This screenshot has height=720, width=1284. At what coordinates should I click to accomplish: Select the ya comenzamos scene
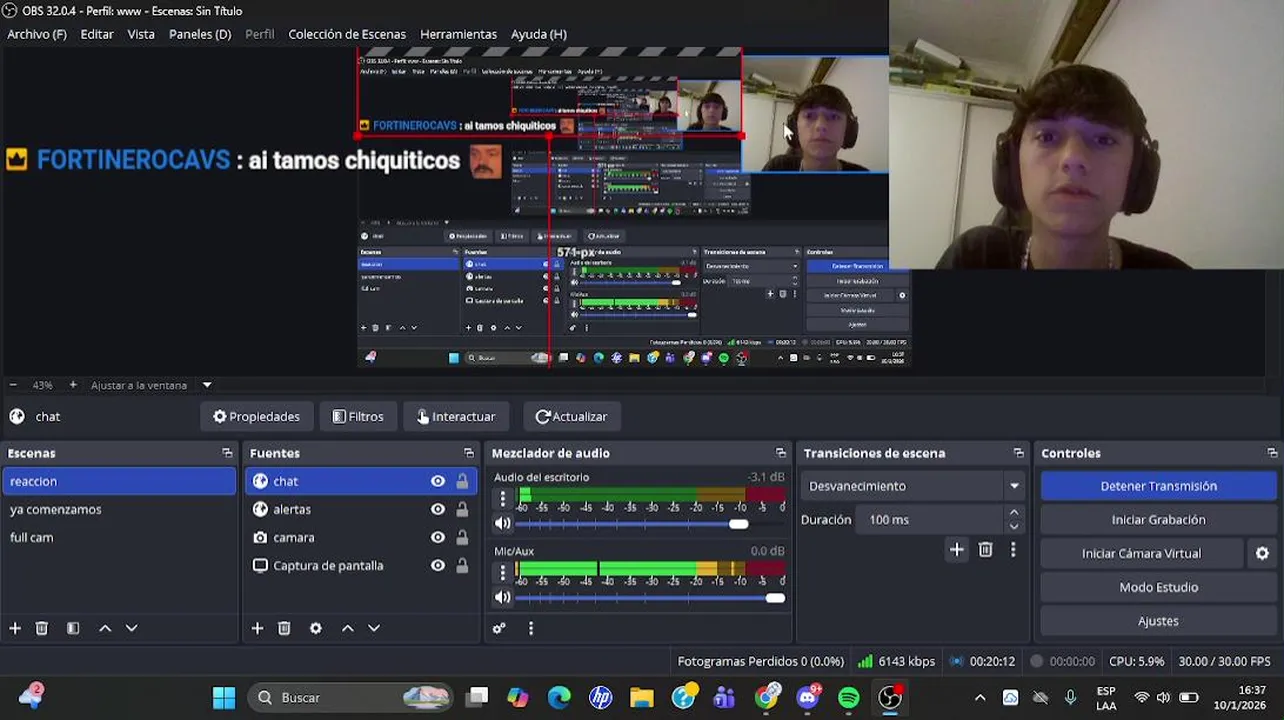click(x=119, y=509)
